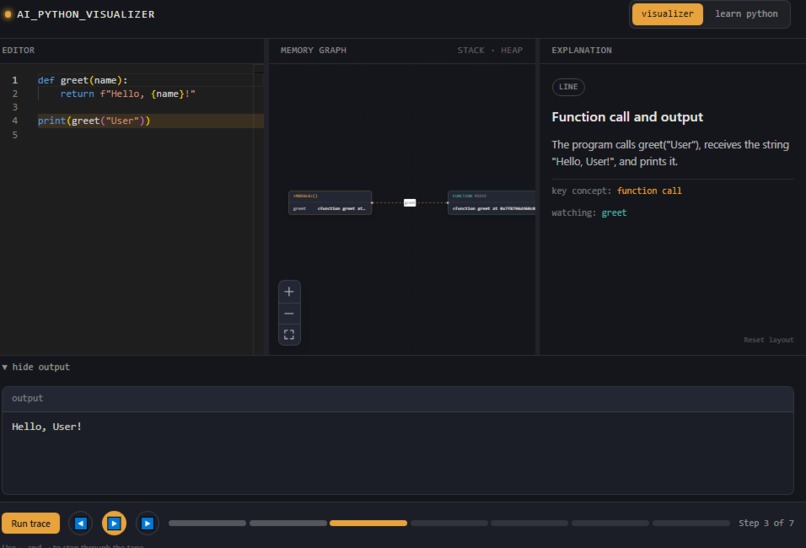Click line number 5 in editor gutter
This screenshot has height=548, width=806.
coord(15,135)
